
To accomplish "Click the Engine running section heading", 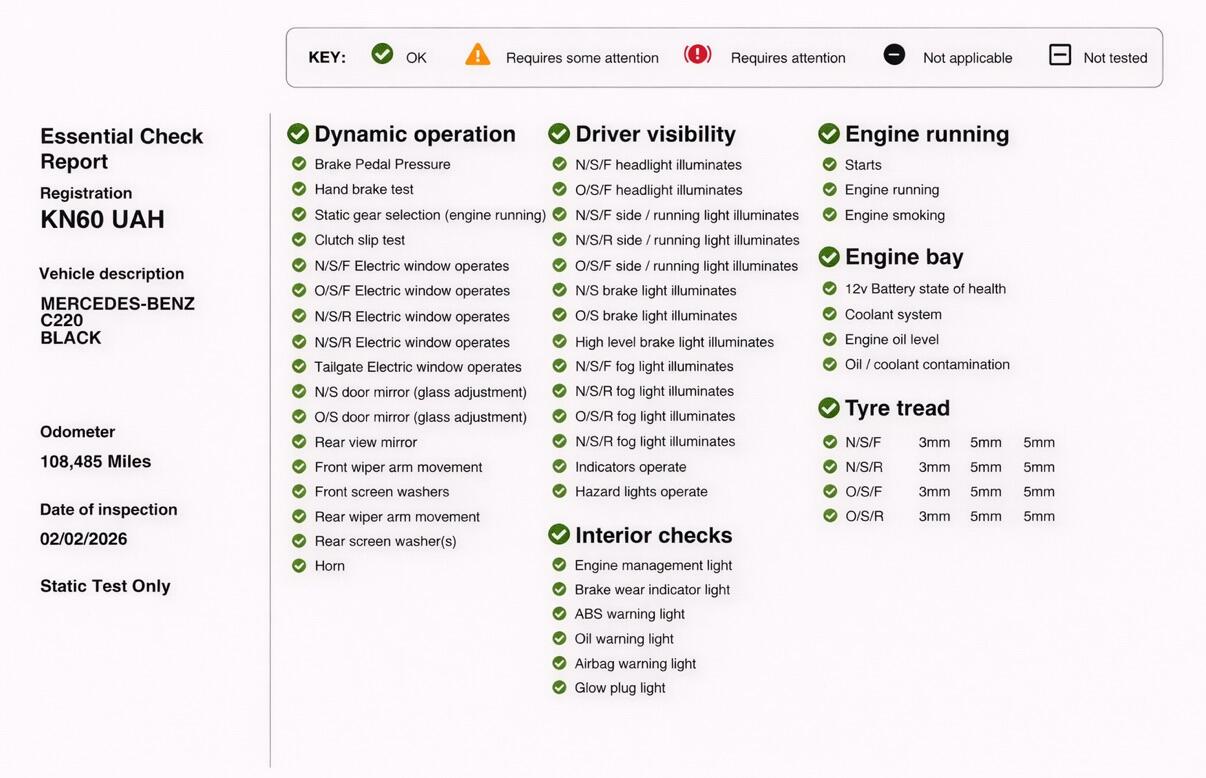I will (926, 134).
